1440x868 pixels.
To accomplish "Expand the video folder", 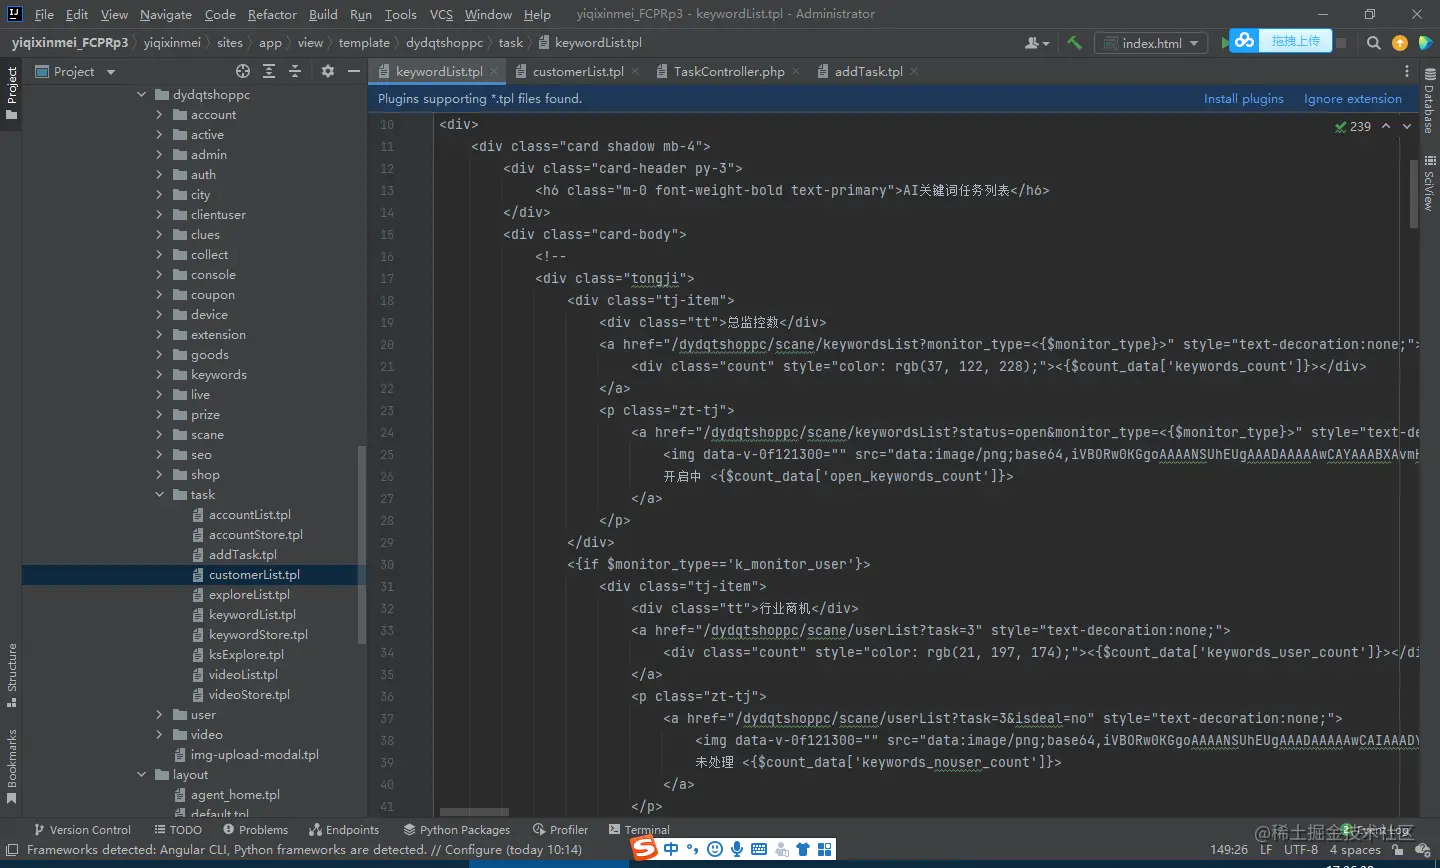I will click(x=159, y=735).
